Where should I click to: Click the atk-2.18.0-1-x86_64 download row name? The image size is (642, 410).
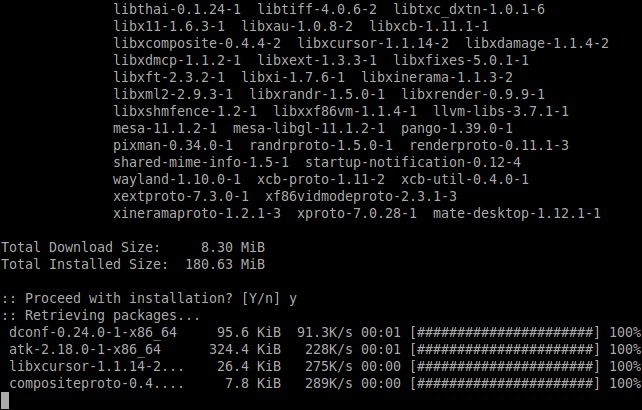85,349
